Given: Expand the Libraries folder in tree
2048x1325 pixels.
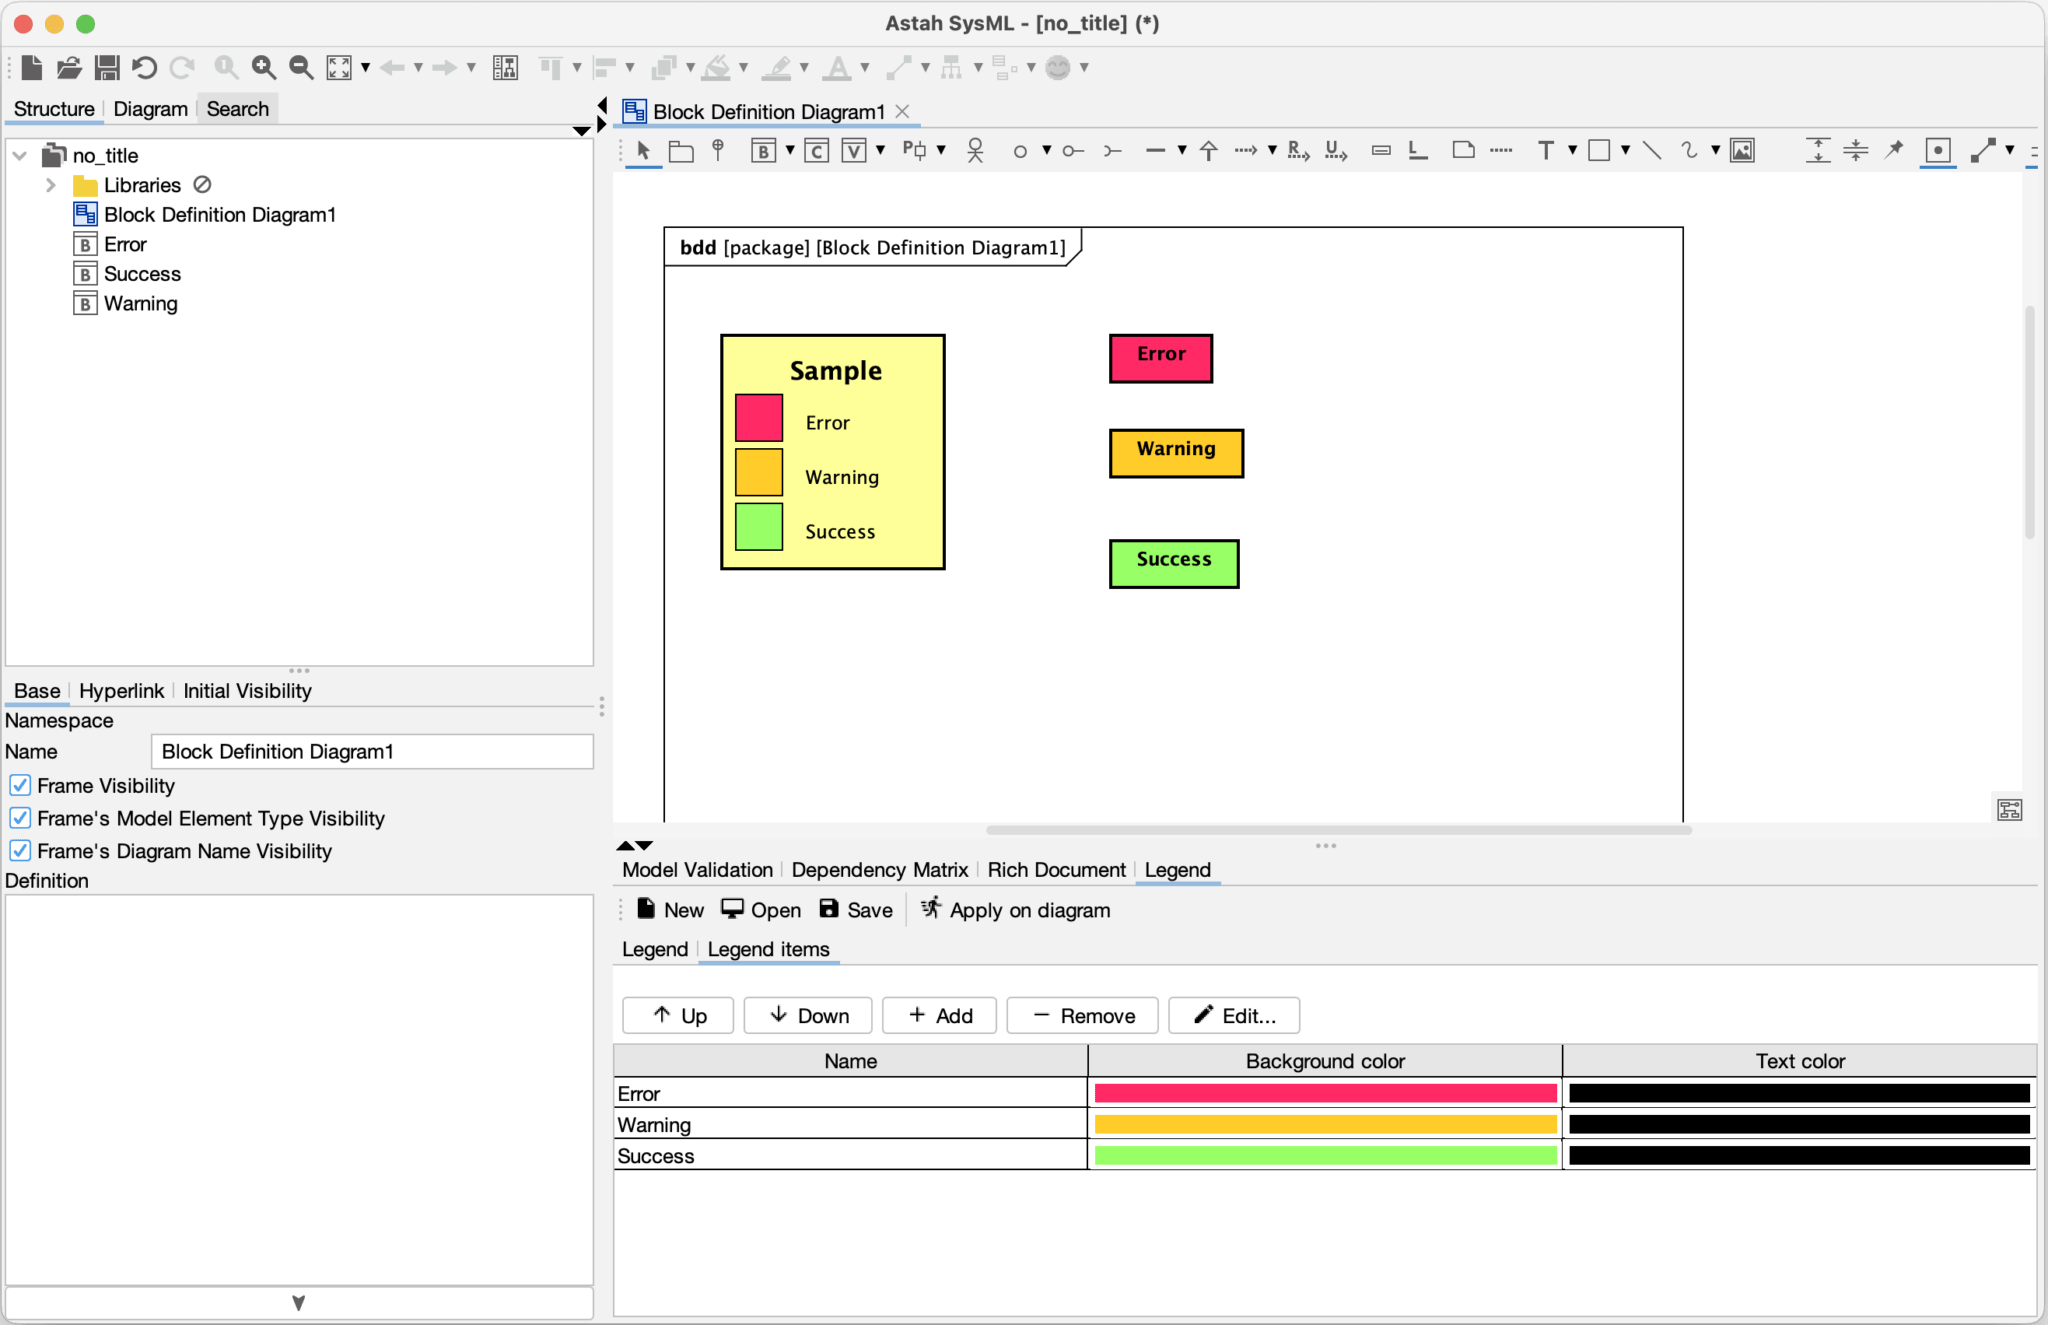Looking at the screenshot, I should pyautogui.click(x=50, y=186).
